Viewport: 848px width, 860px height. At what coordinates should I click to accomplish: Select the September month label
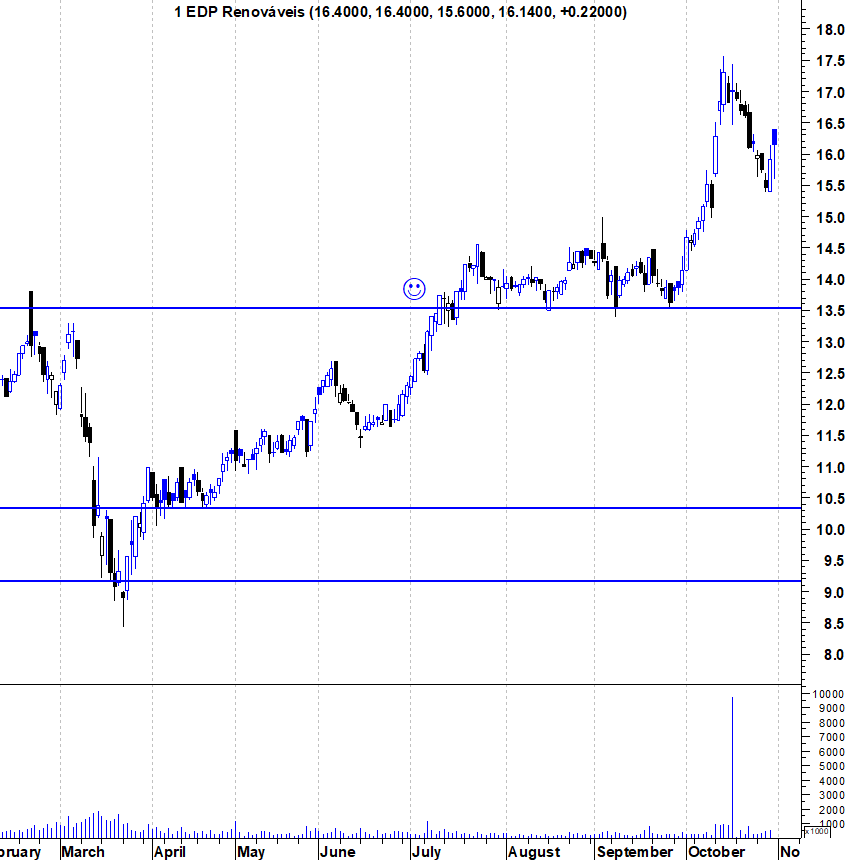point(635,852)
